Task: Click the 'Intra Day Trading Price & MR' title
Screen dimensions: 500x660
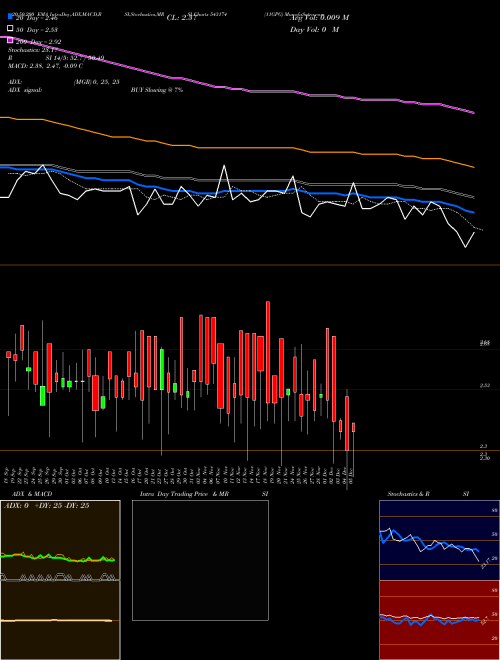Action: pyautogui.click(x=184, y=494)
